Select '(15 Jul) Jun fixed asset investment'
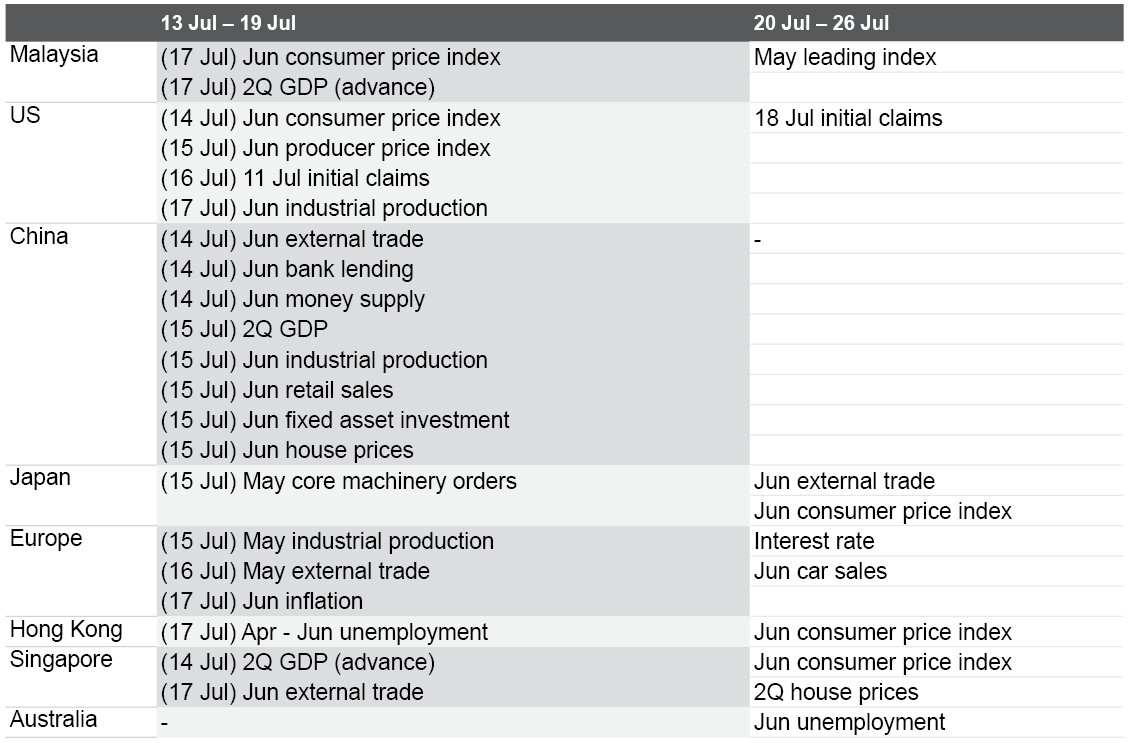 click(335, 420)
